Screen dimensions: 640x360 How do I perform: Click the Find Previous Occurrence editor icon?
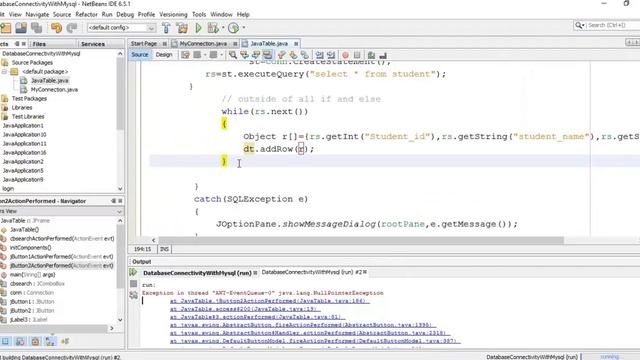244,55
